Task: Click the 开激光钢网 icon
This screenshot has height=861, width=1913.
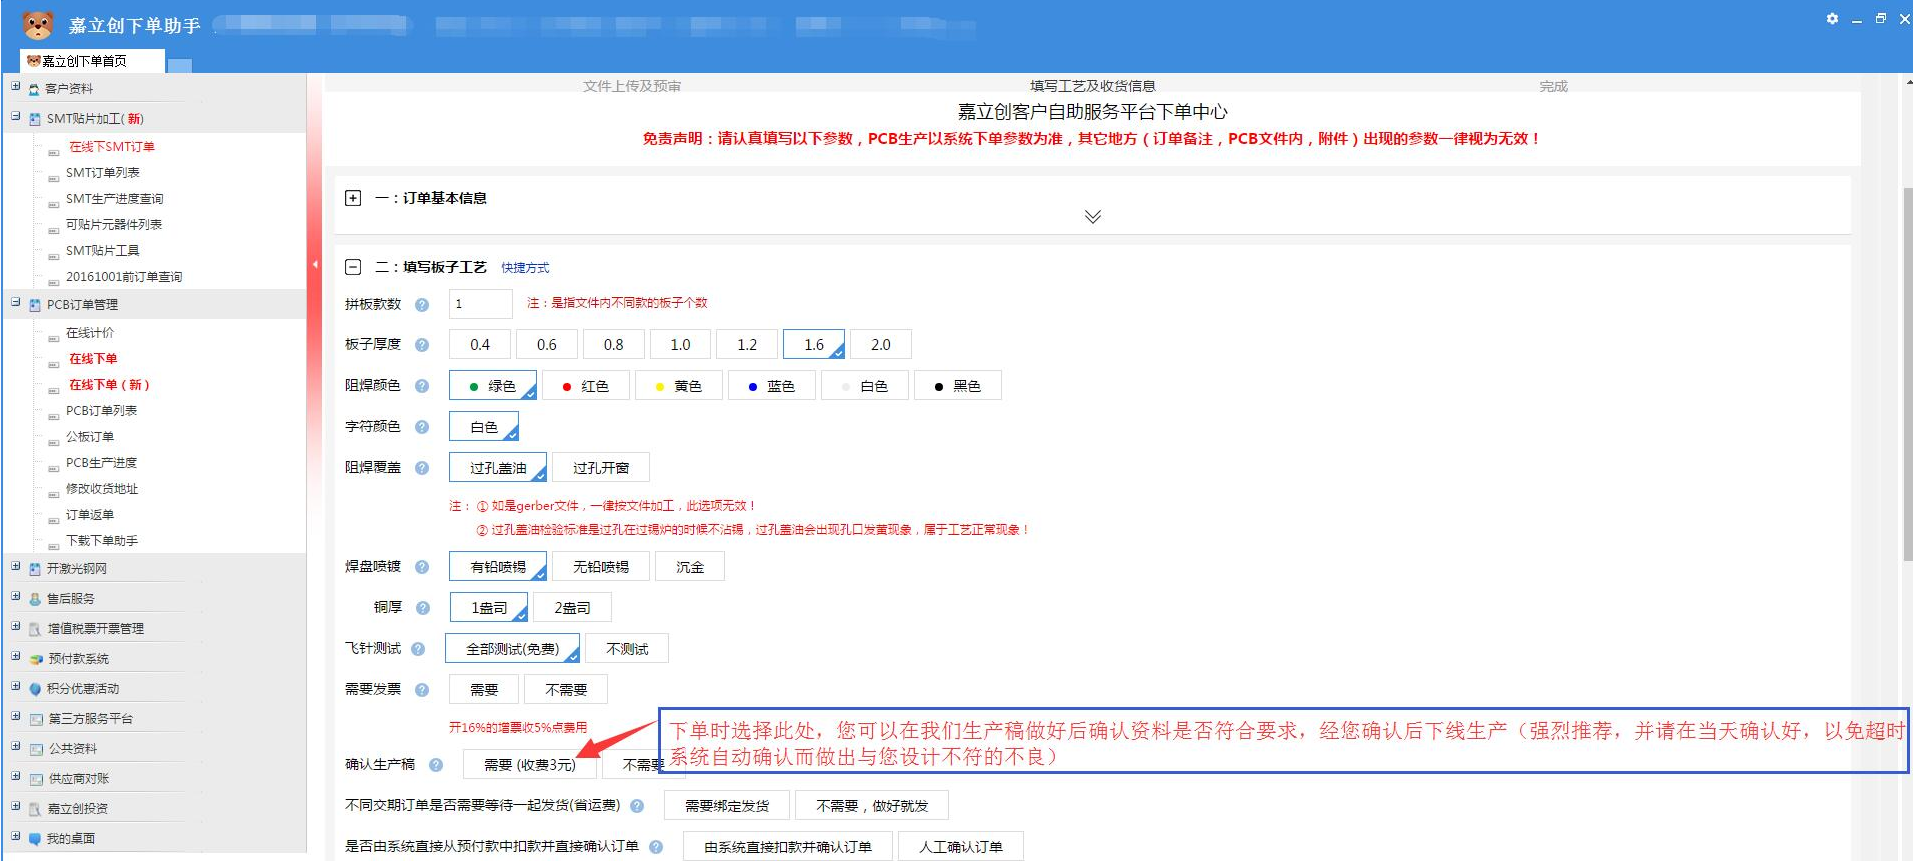Action: coord(35,569)
